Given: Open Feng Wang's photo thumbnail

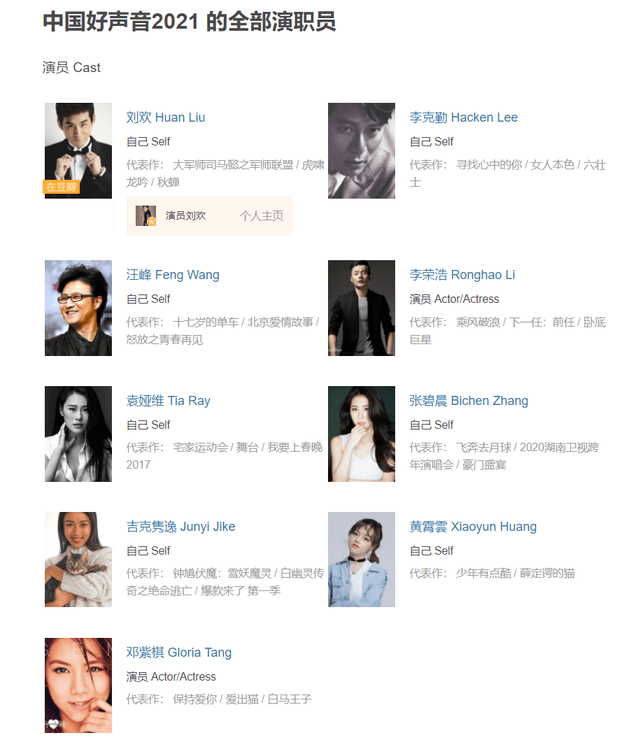Looking at the screenshot, I should coord(78,308).
